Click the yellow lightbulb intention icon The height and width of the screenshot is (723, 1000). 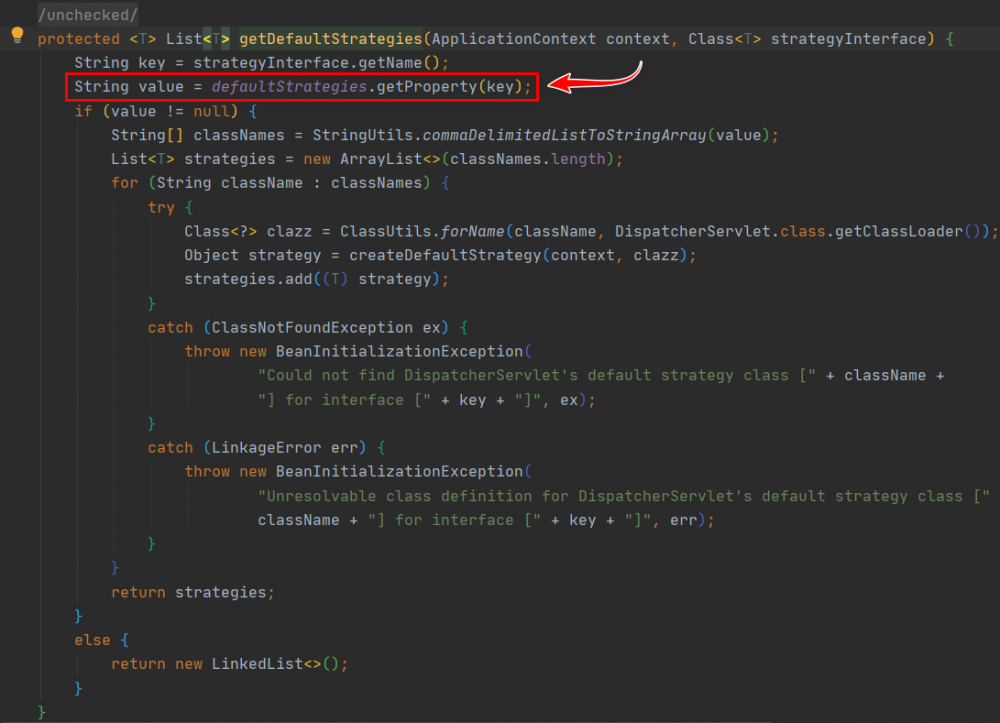(x=17, y=36)
